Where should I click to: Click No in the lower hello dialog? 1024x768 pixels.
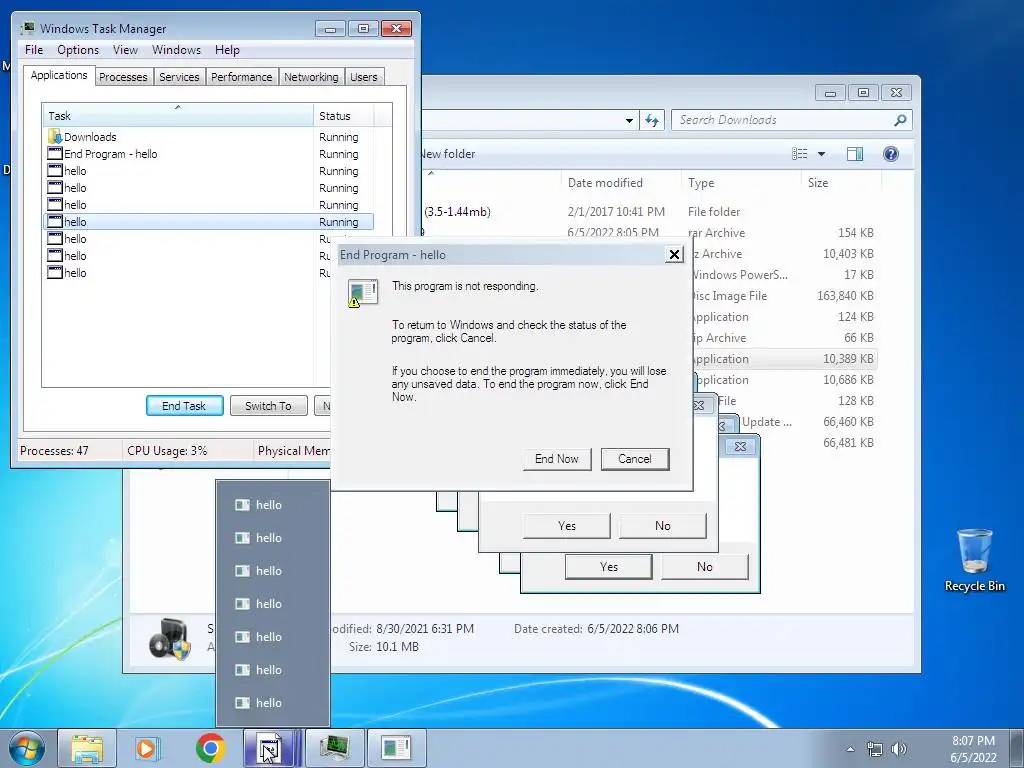705,567
